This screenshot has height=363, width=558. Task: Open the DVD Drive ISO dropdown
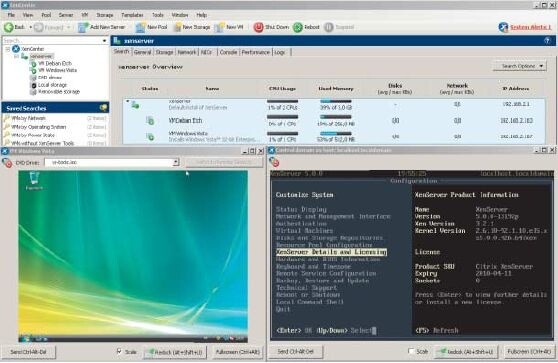(x=176, y=162)
